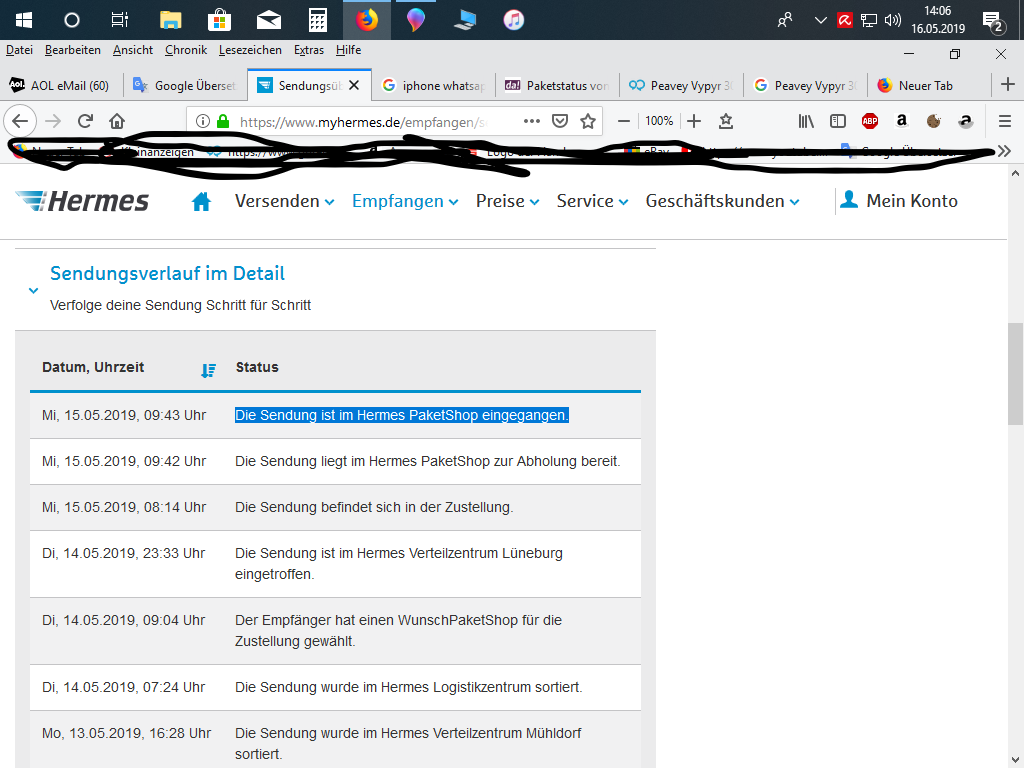Open a new browser tab
Viewport: 1024px width, 768px height.
(1008, 84)
